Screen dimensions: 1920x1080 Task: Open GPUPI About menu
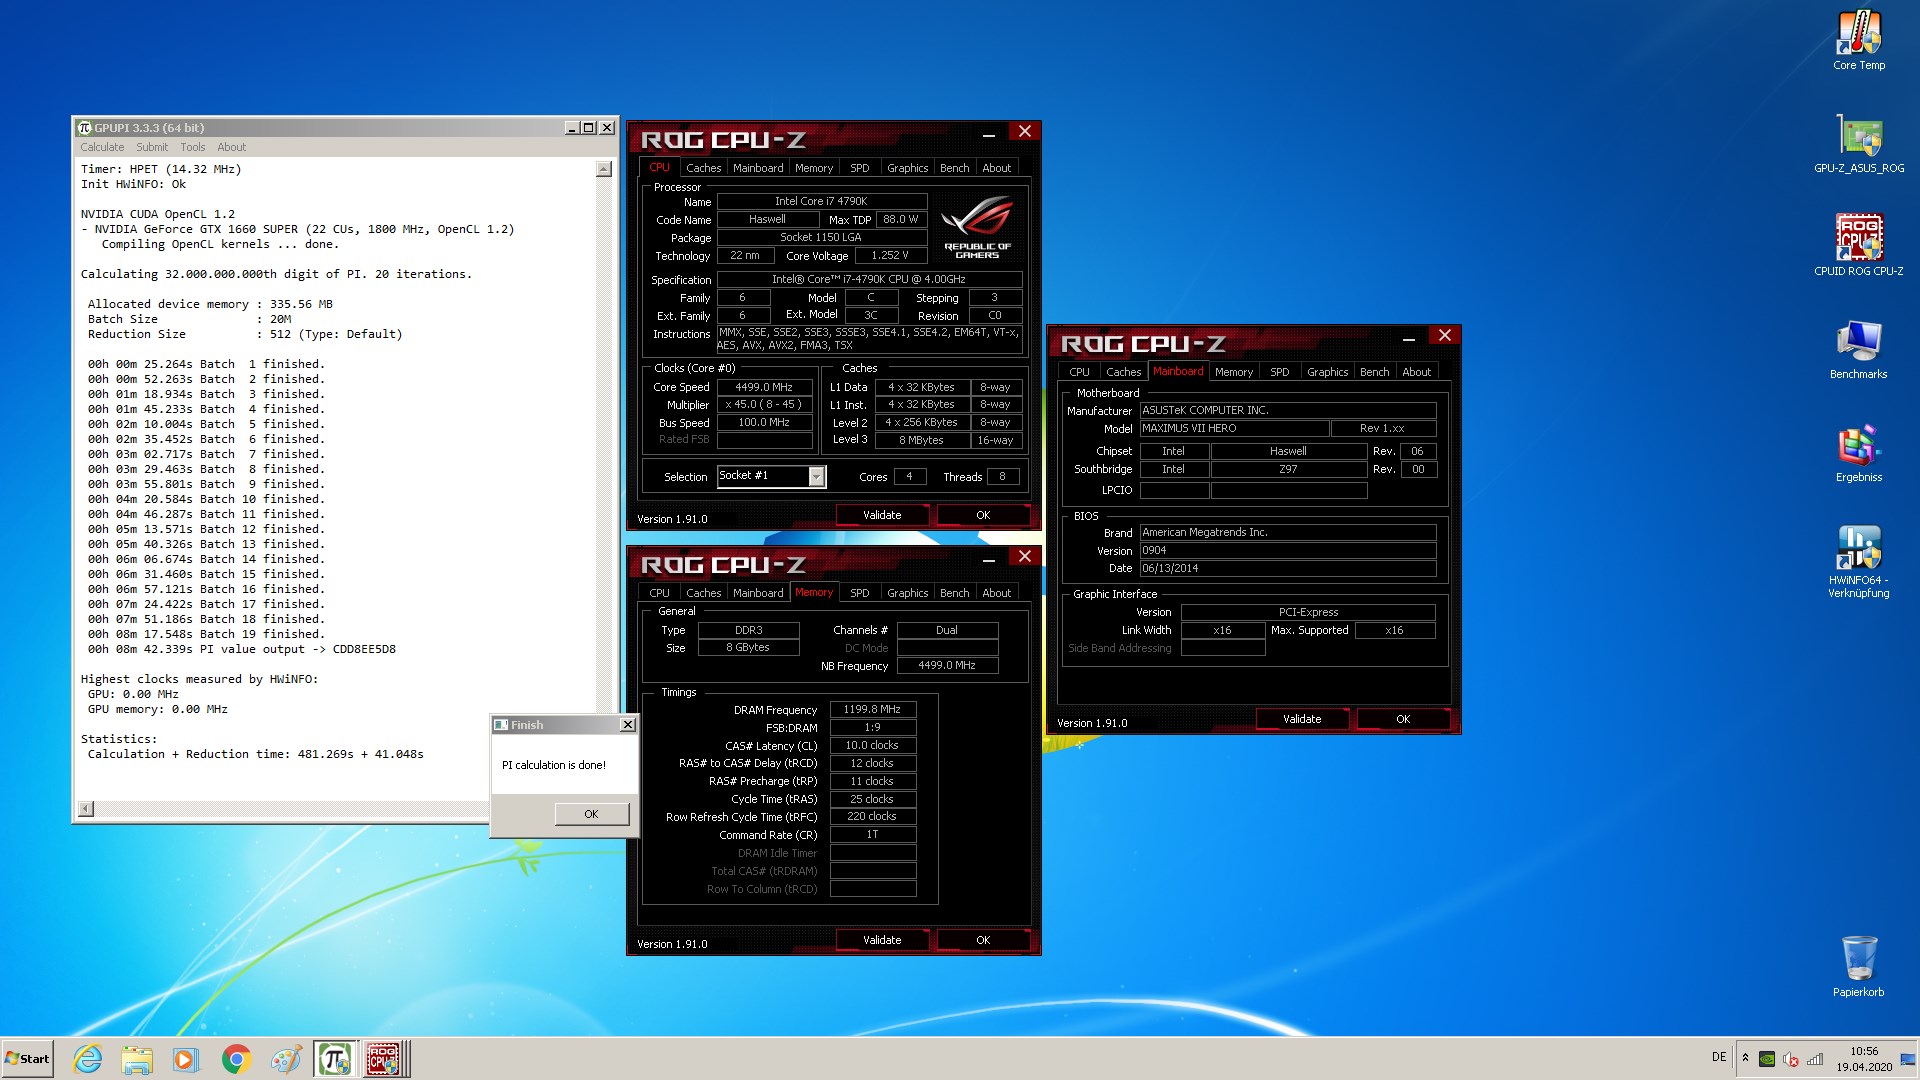tap(231, 147)
